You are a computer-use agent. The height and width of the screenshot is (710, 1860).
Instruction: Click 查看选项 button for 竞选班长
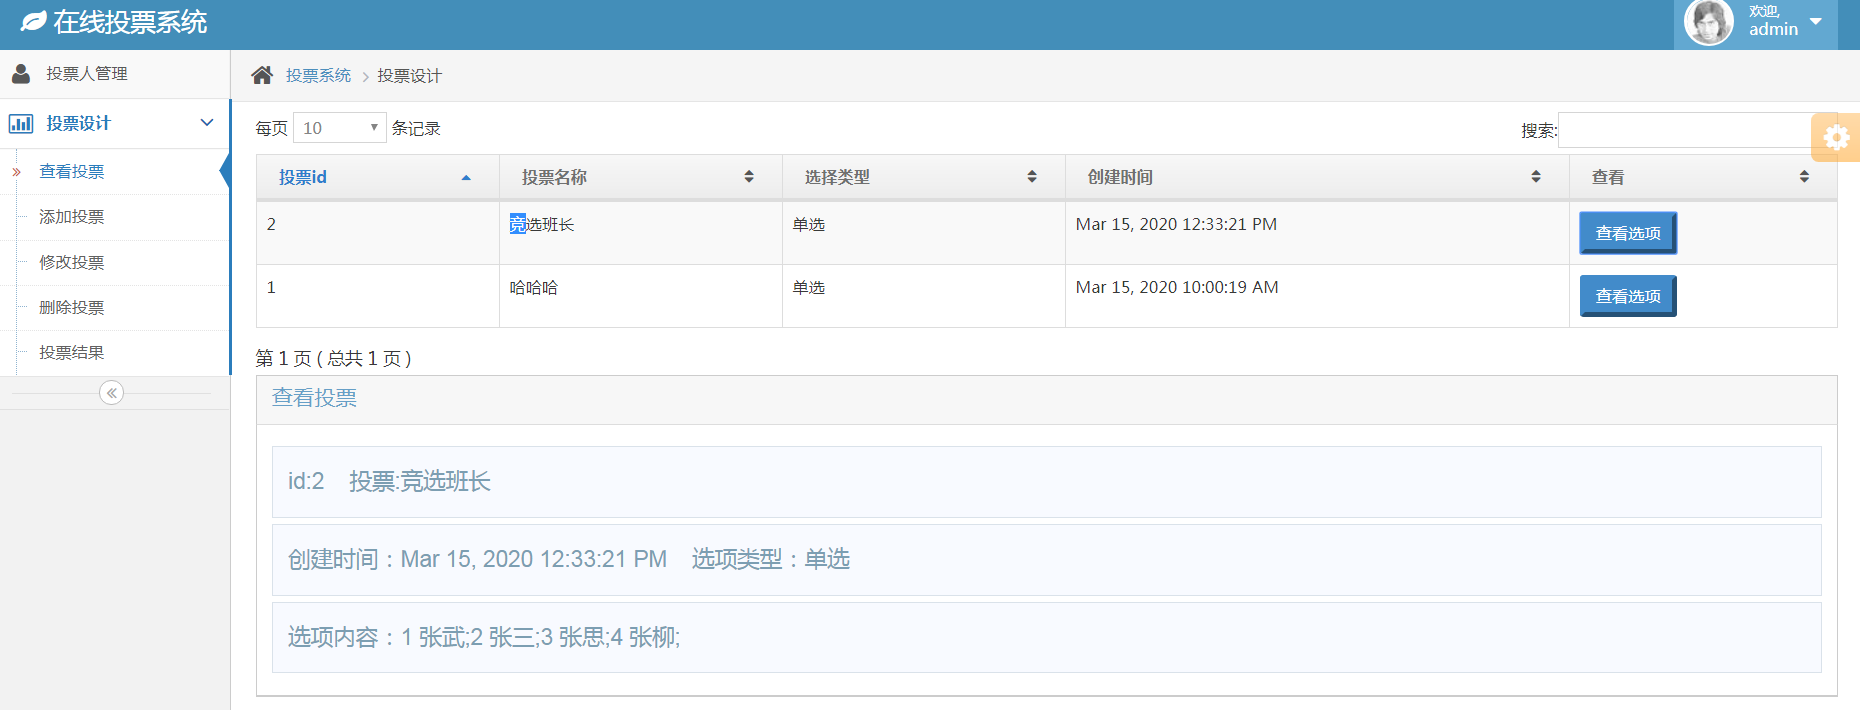[1627, 233]
